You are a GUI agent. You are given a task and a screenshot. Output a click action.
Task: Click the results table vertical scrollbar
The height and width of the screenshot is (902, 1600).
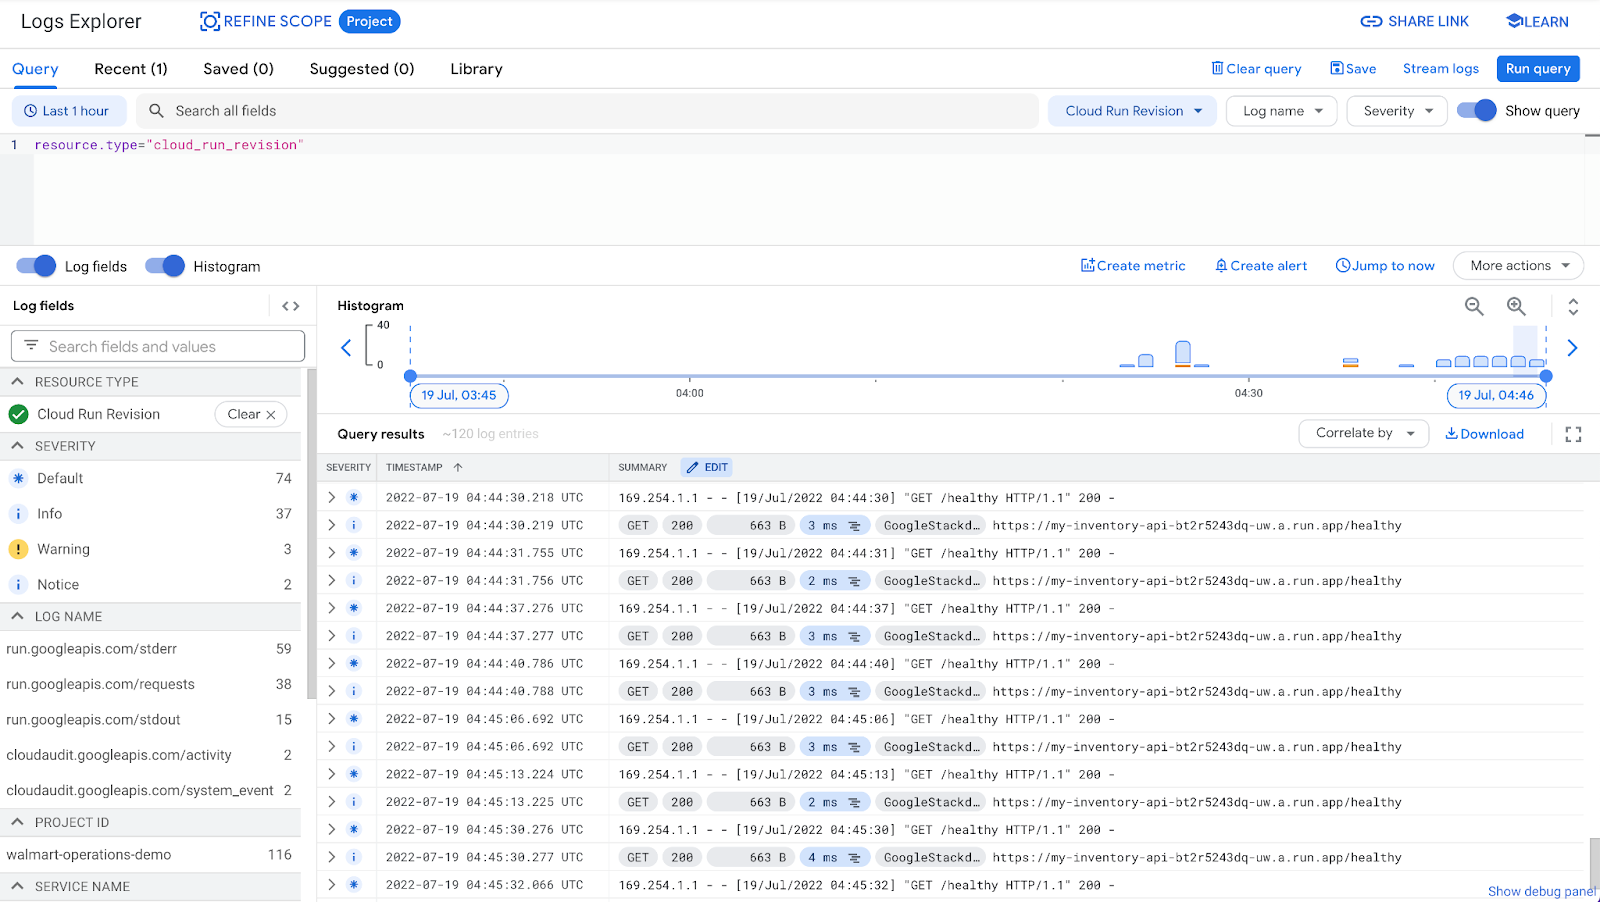pos(1594,863)
